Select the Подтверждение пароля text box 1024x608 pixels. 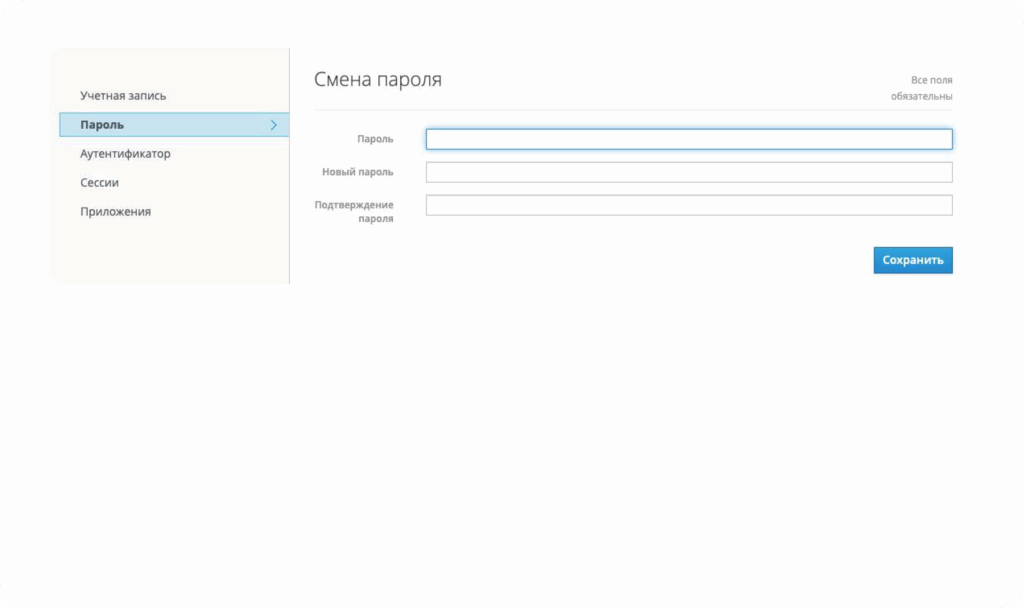point(688,205)
